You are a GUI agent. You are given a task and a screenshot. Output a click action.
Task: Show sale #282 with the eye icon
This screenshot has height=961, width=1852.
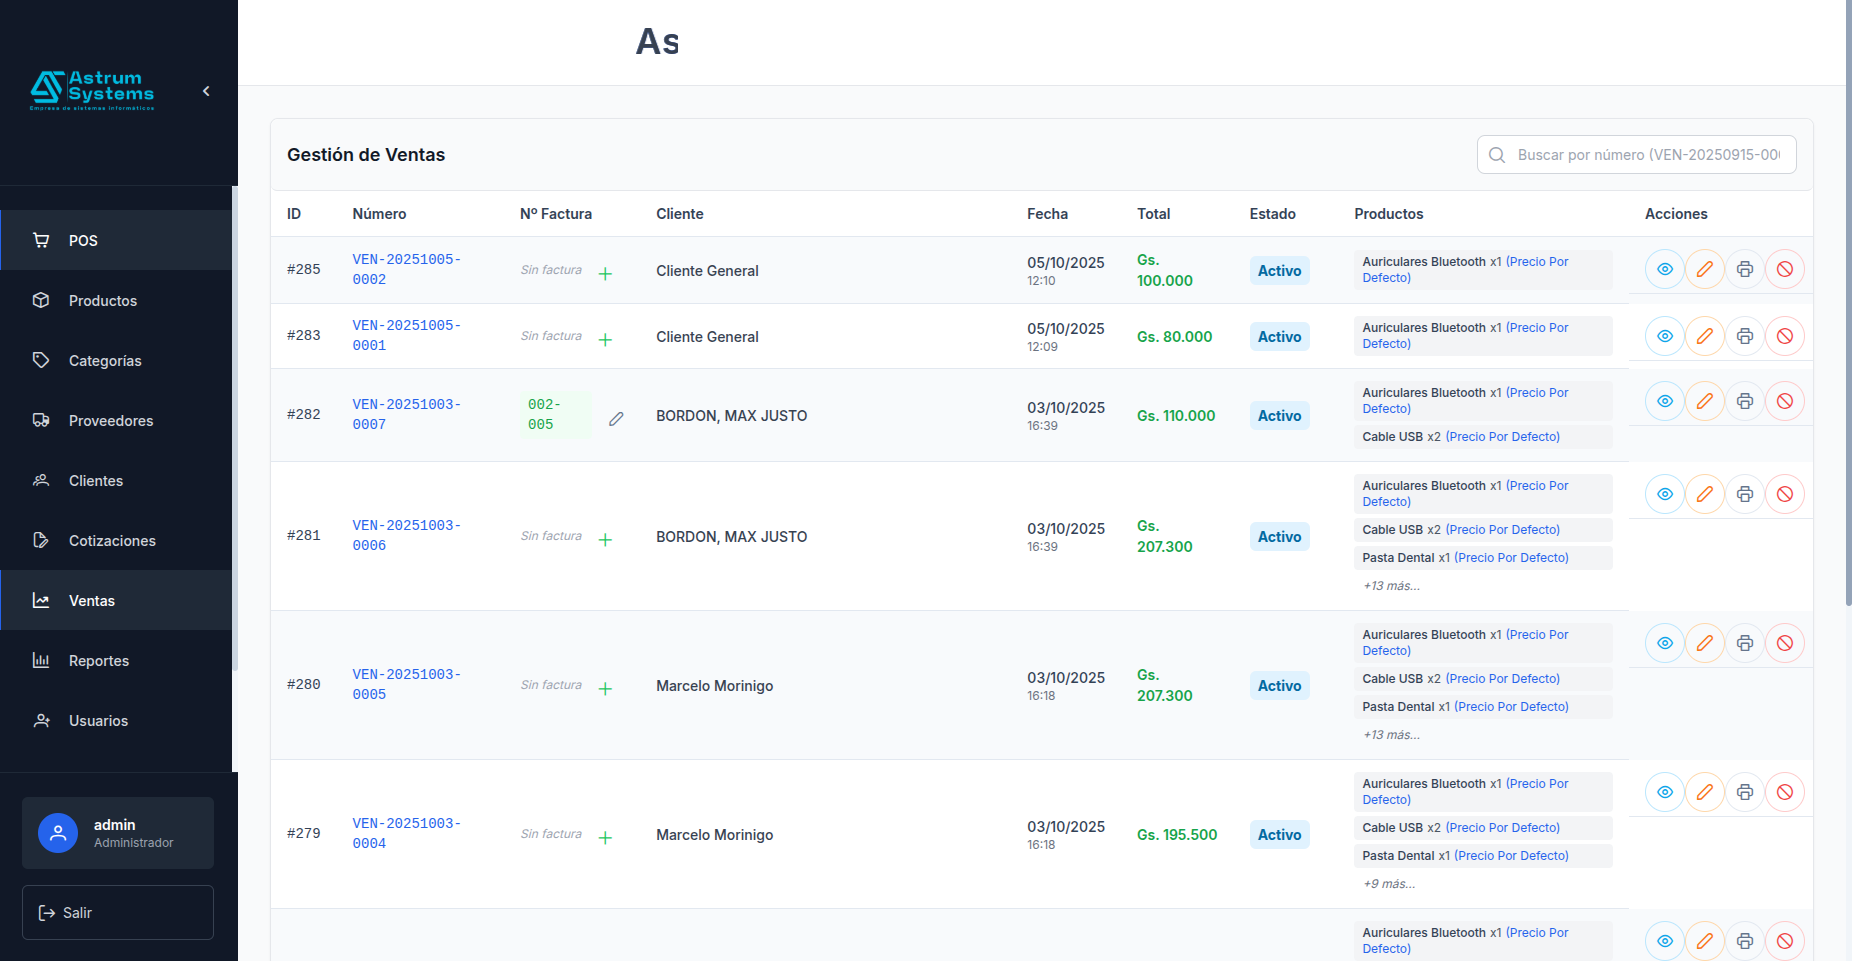(1664, 401)
